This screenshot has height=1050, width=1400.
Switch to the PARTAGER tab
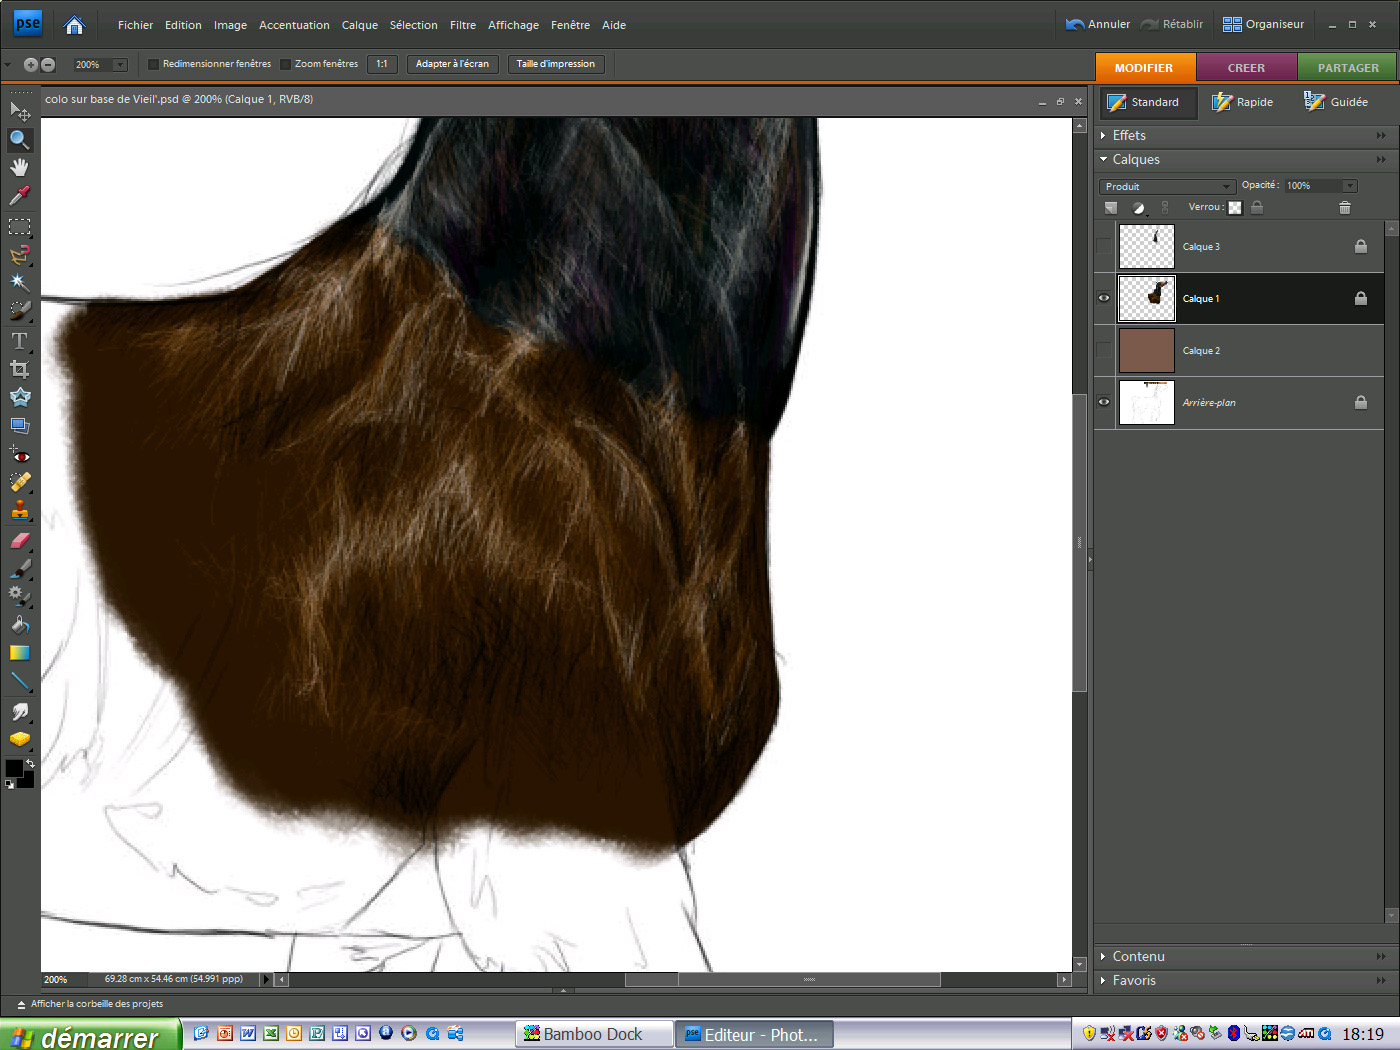point(1348,68)
